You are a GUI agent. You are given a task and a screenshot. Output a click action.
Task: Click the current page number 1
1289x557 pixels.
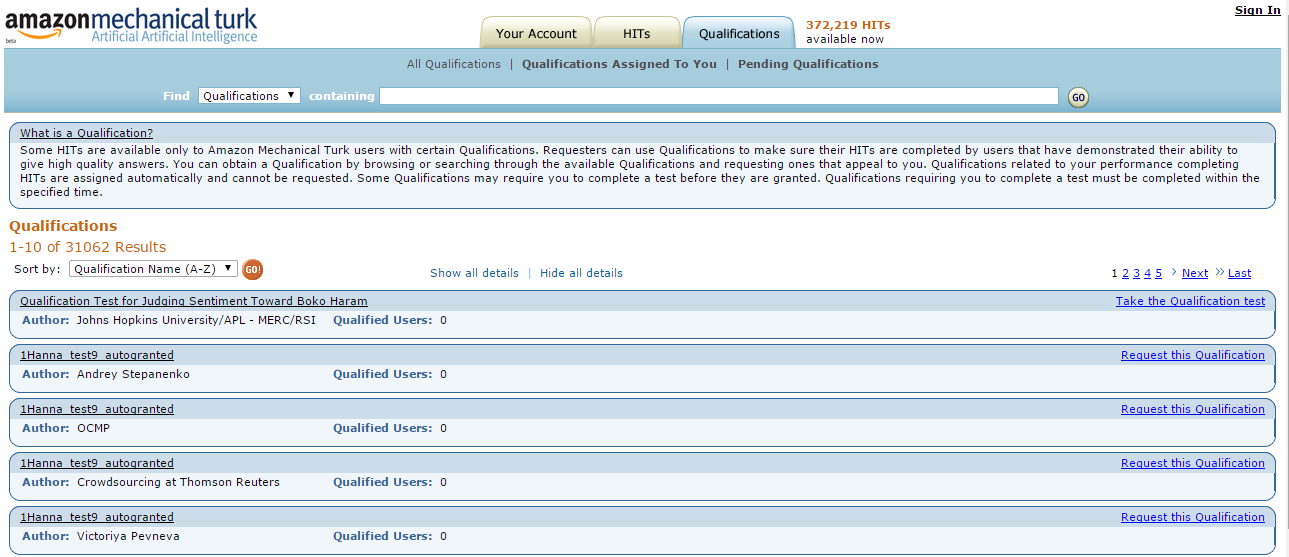(x=1114, y=273)
